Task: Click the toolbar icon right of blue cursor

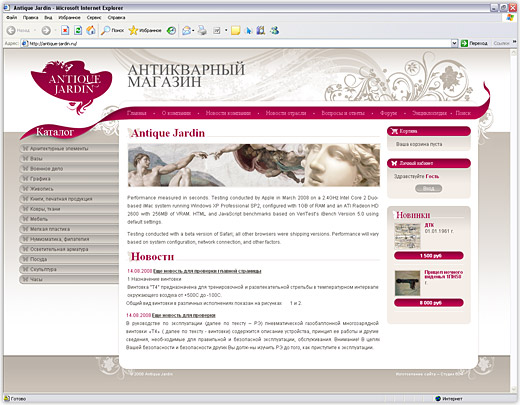Action: coord(261,30)
